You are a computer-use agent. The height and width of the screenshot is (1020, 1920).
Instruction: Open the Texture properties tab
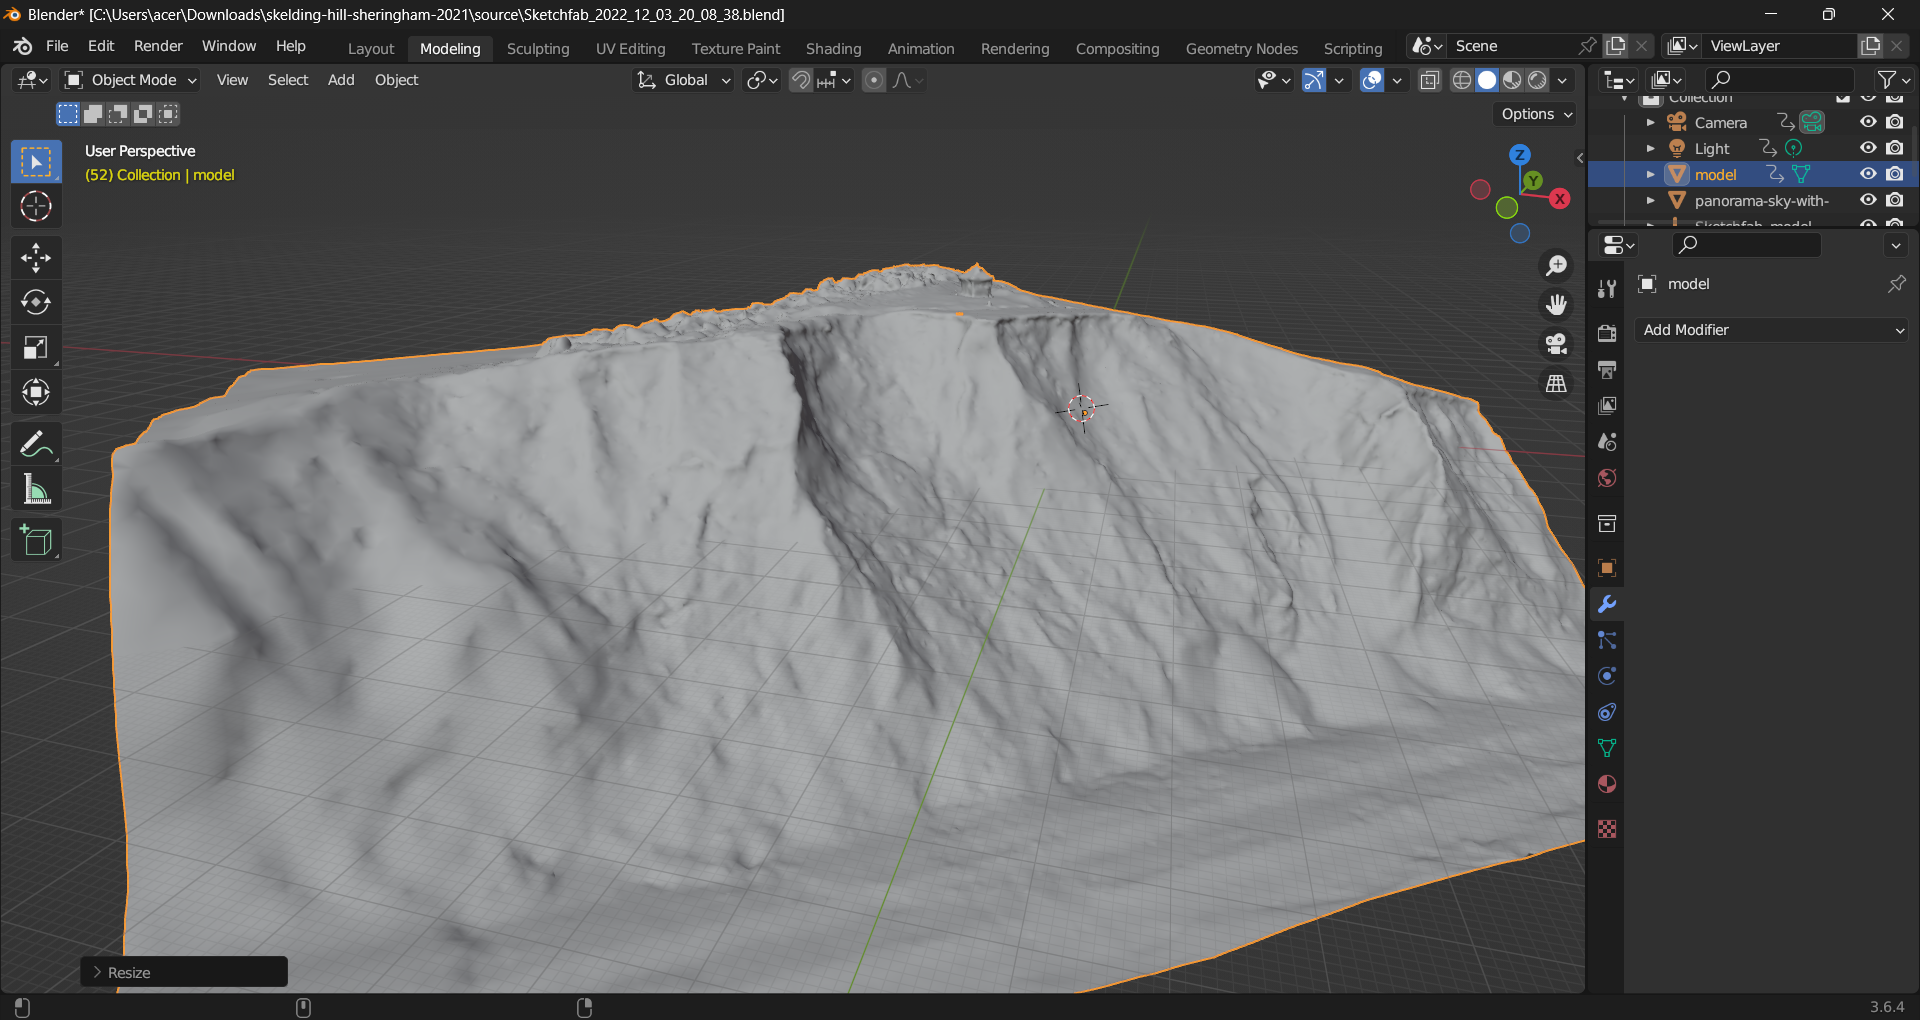(1607, 829)
